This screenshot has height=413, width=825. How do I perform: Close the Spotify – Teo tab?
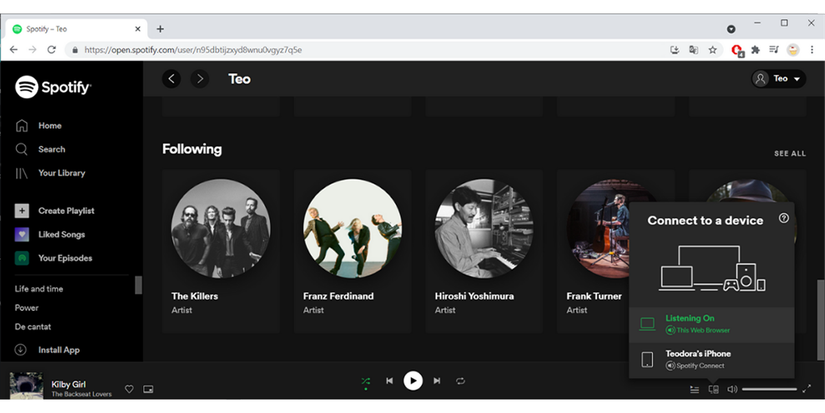[138, 29]
